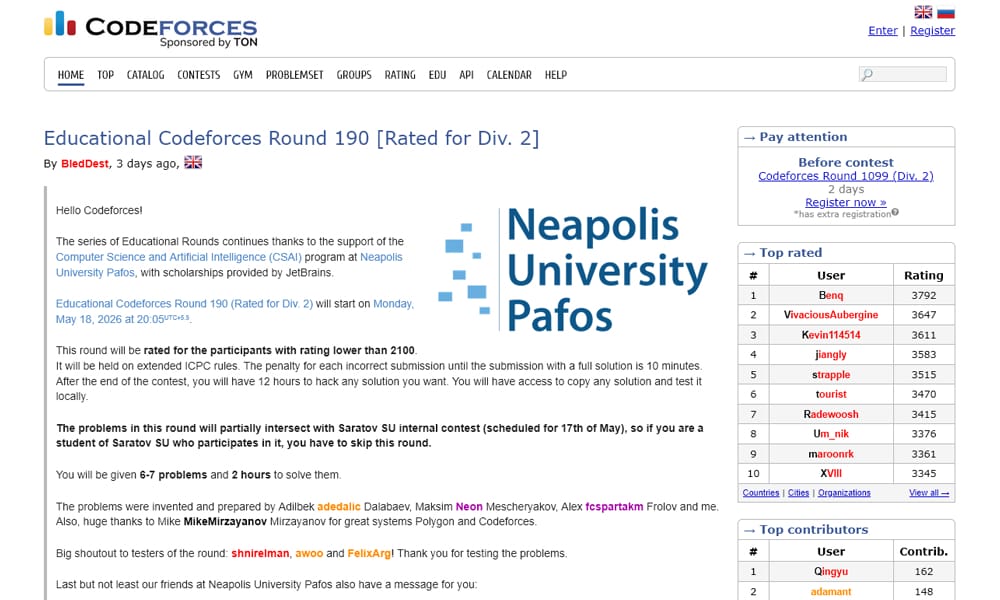
Task: Open adamant's profile in Top contributors
Action: pos(831,592)
